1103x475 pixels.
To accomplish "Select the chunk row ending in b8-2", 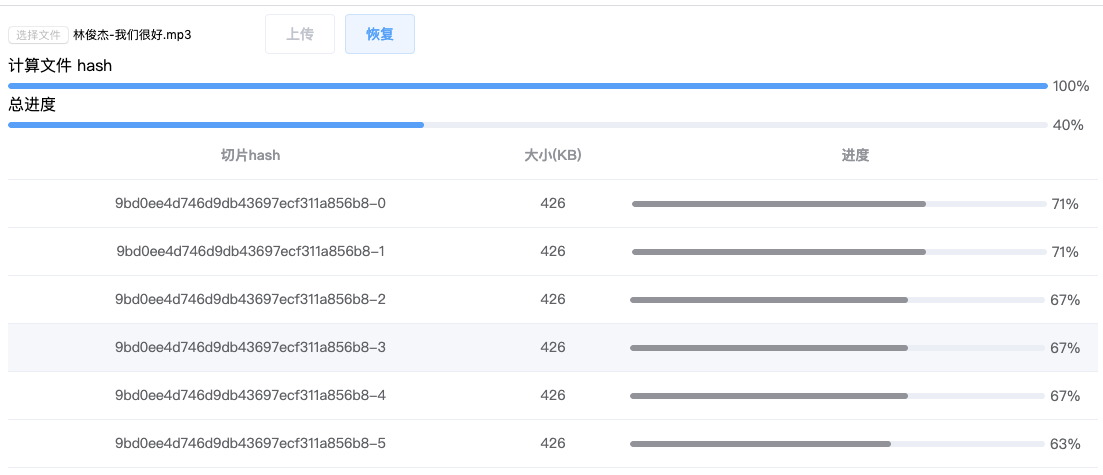I will click(x=250, y=300).
